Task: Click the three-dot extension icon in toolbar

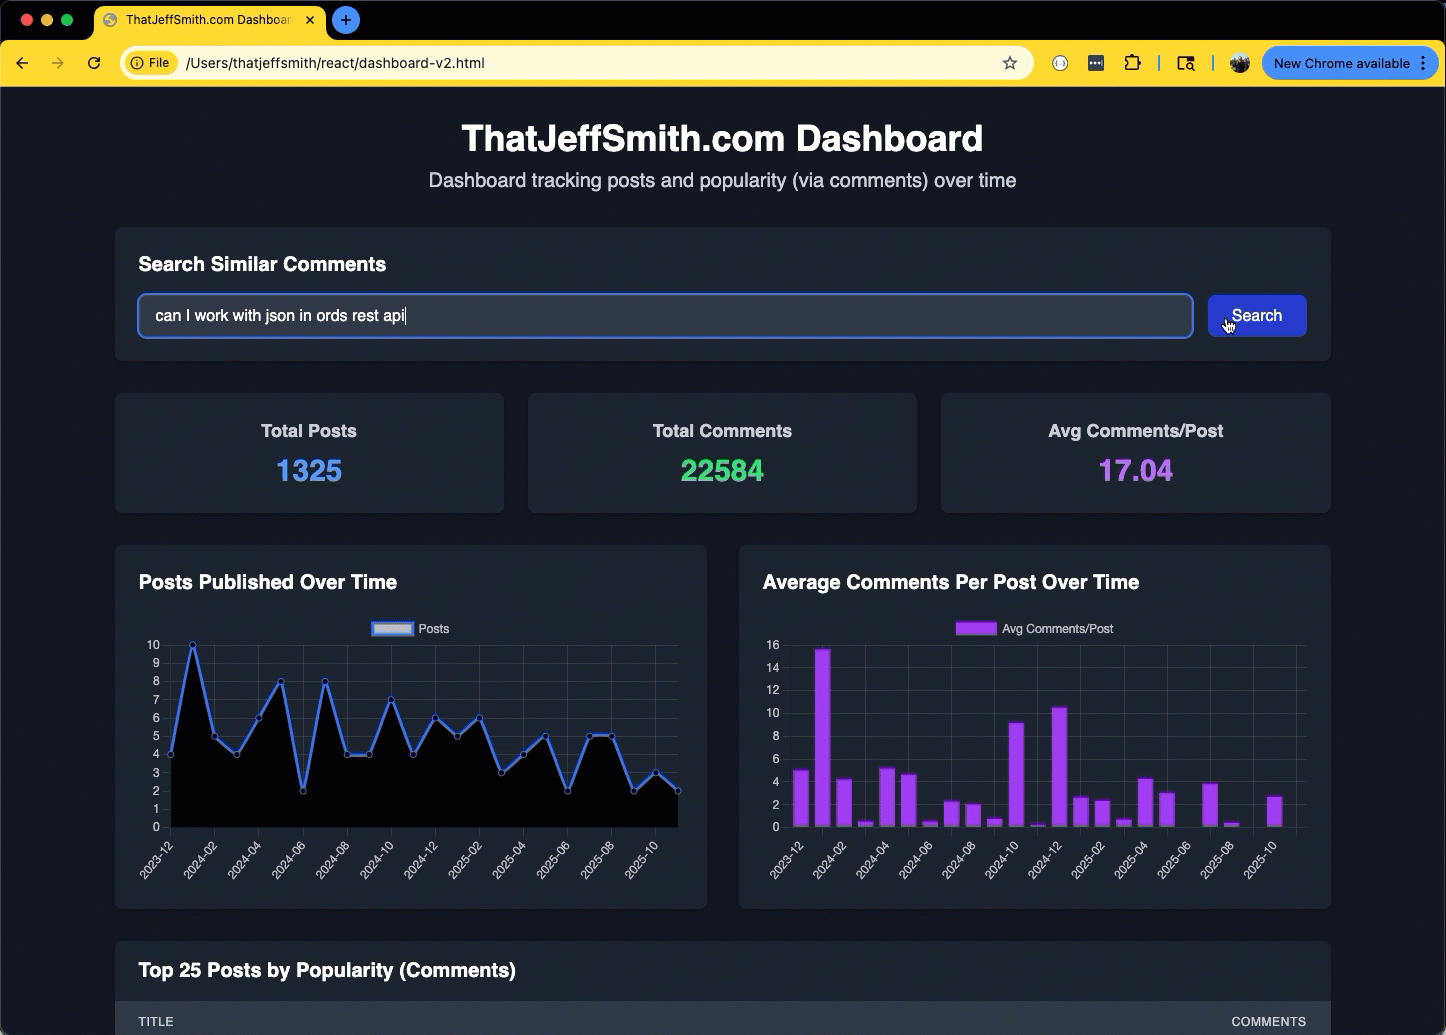Action: 1096,63
